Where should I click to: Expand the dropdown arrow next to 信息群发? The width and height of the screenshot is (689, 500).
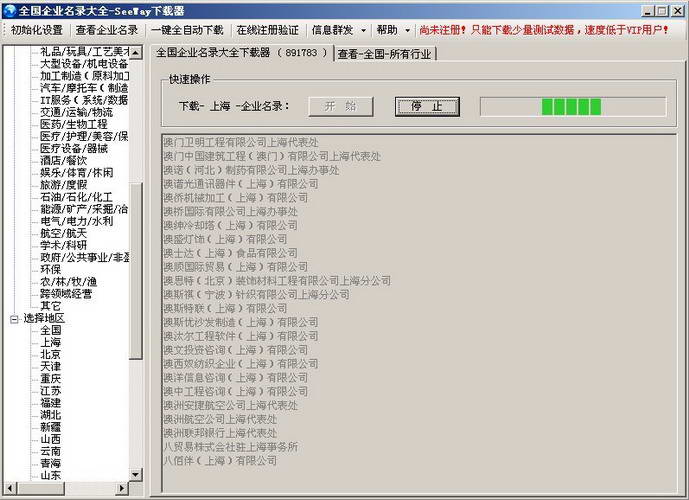[363, 30]
